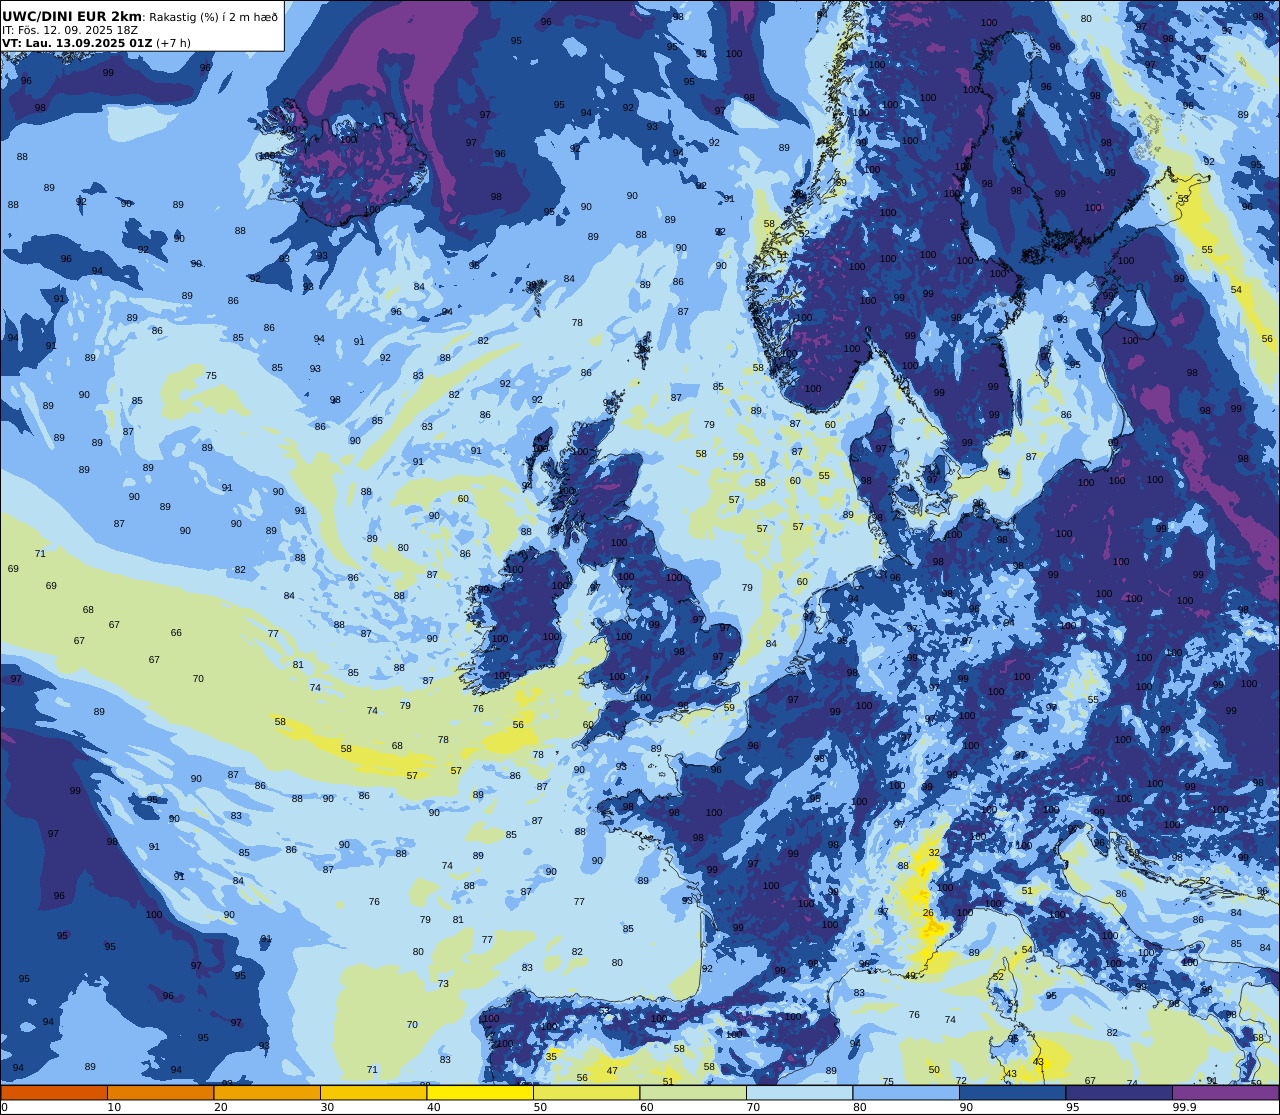Click the '10' legend tick label
Viewport: 1280px width, 1115px height.
(x=114, y=1107)
